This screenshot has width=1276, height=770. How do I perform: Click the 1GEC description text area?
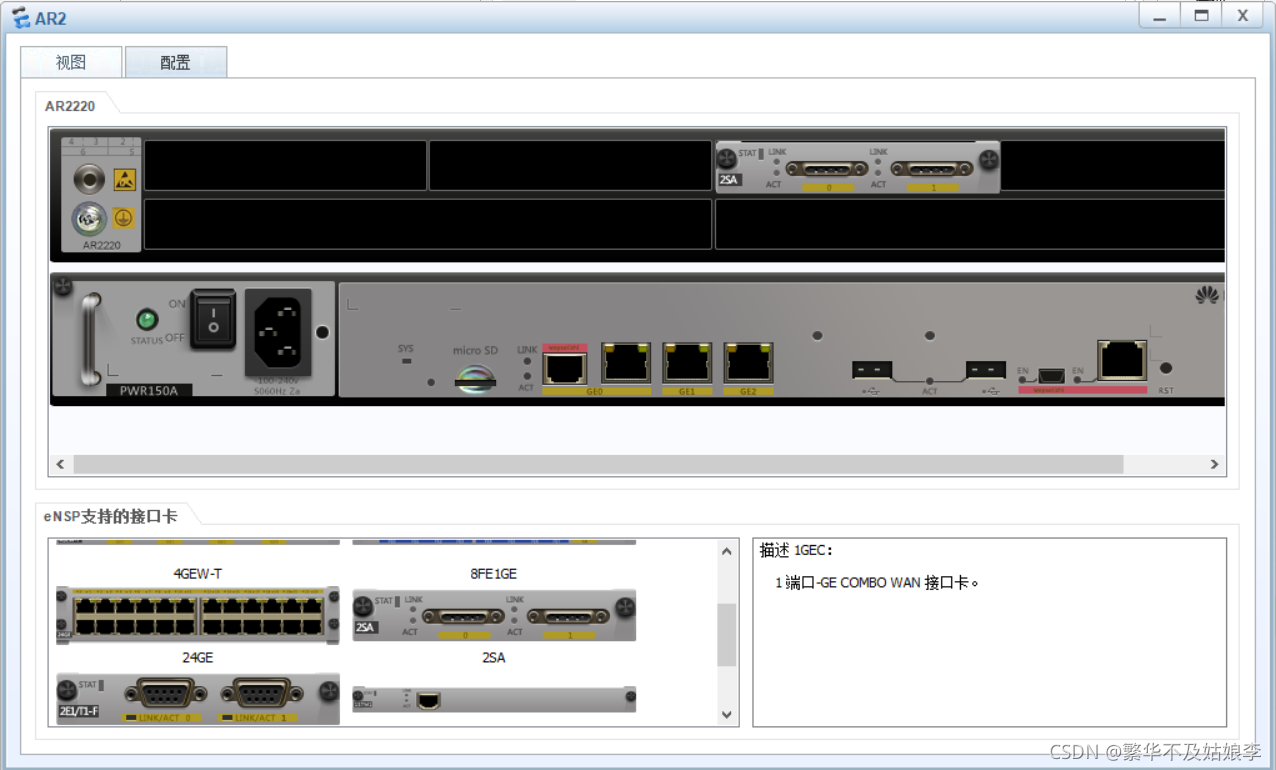point(989,633)
